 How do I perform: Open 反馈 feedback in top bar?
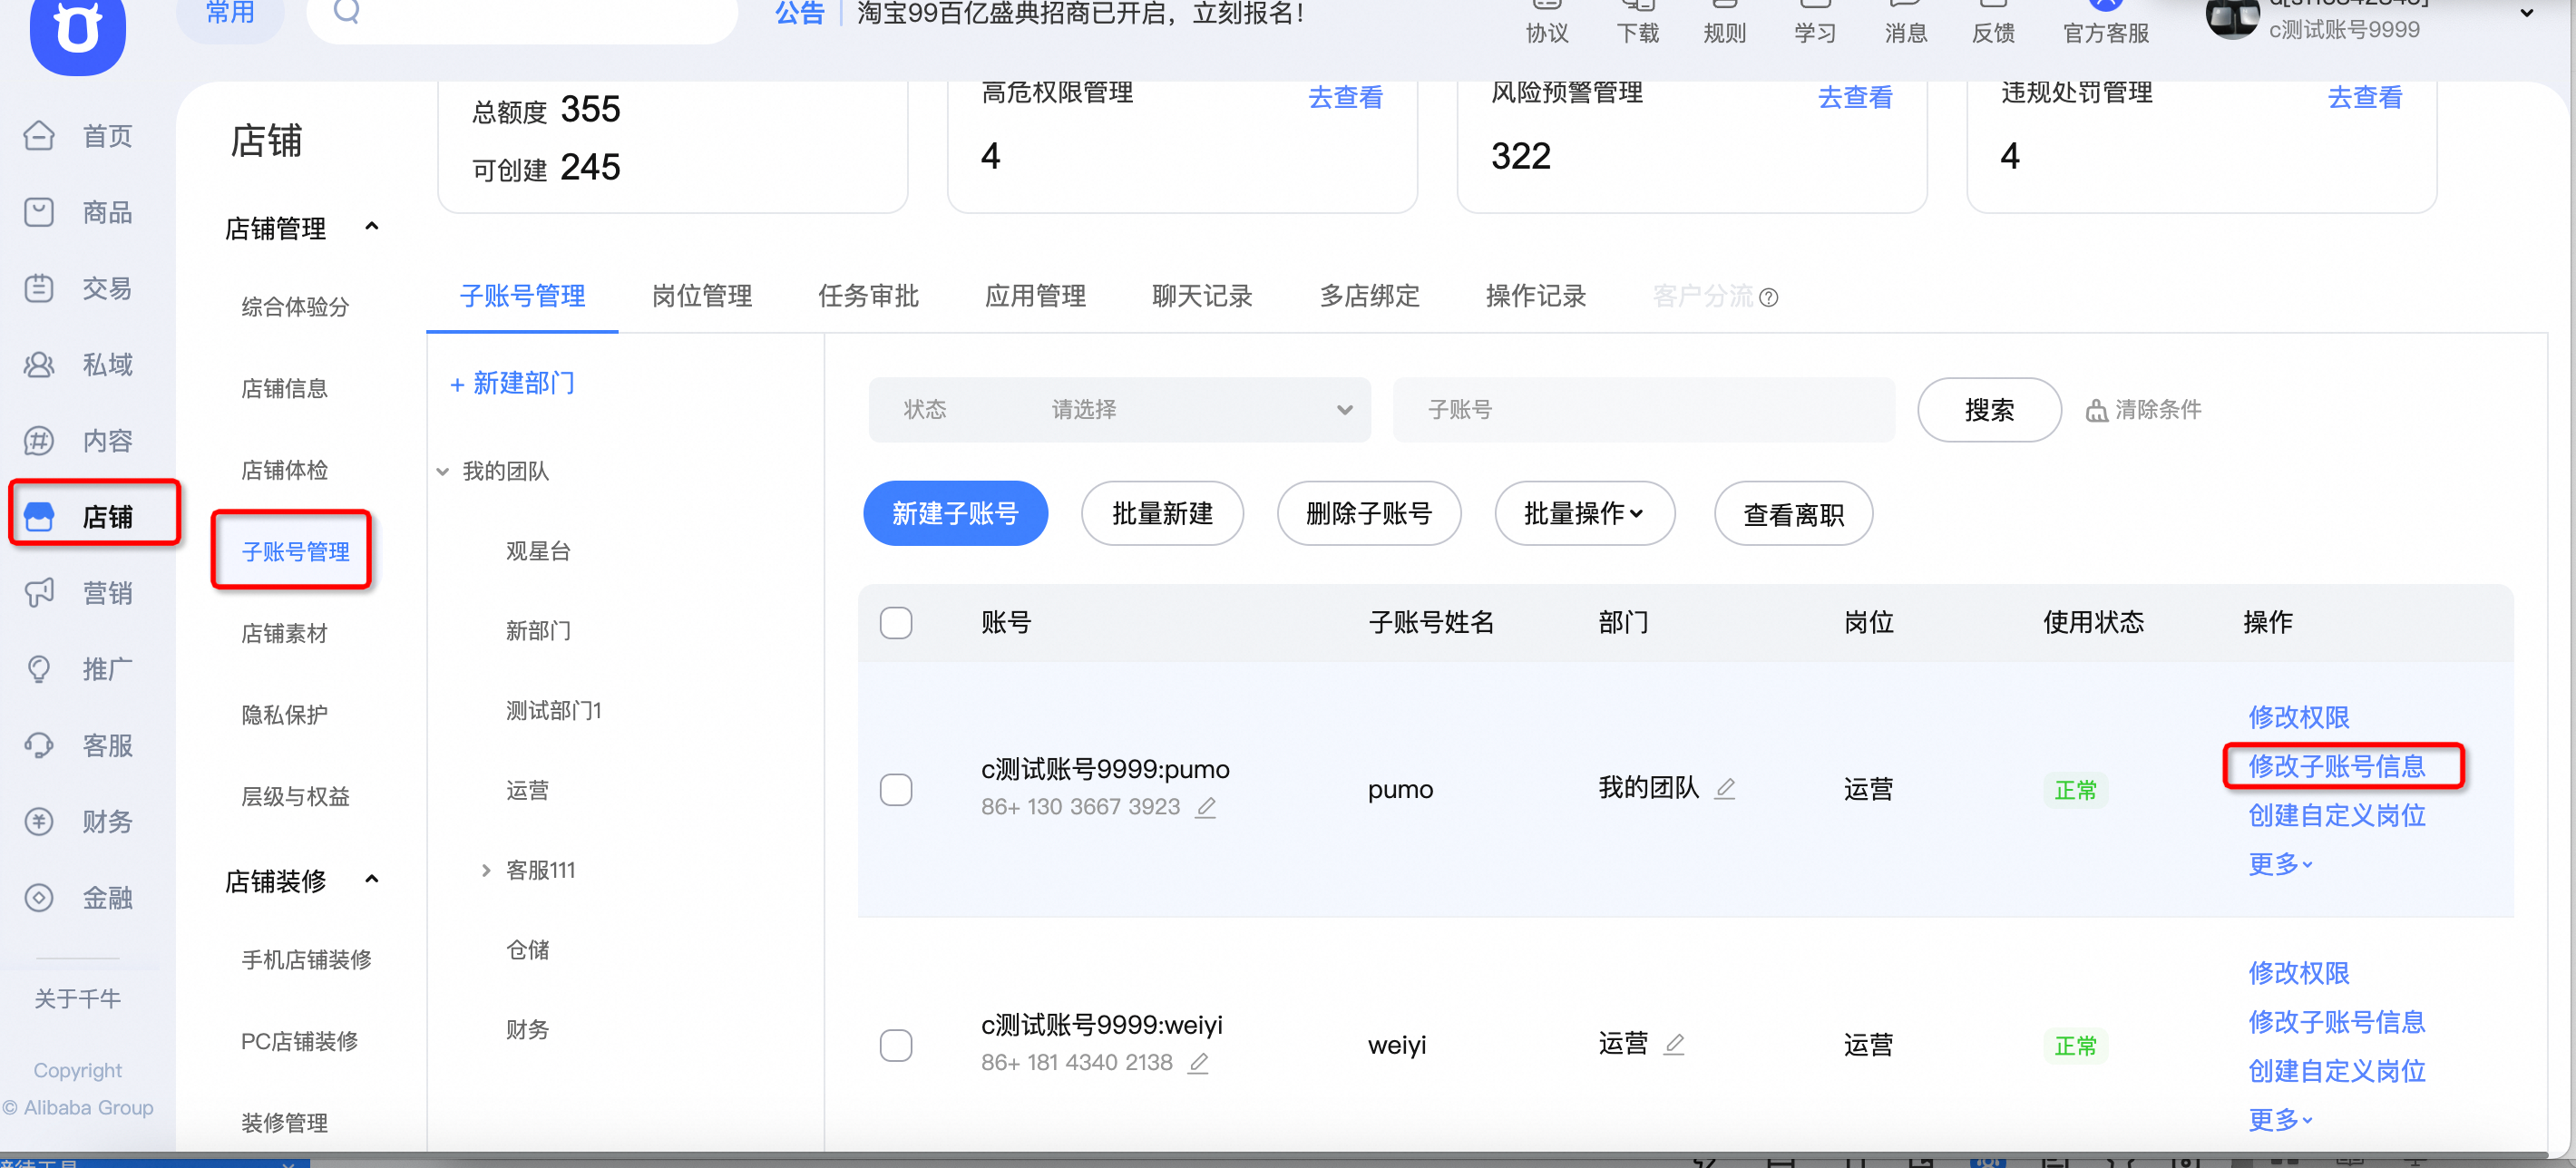(1993, 22)
